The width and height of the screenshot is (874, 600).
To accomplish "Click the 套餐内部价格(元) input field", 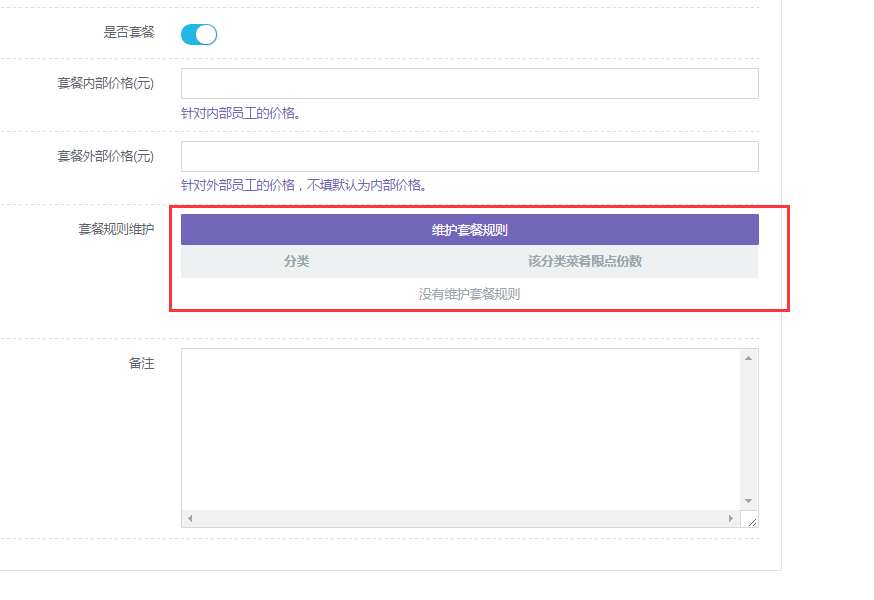I will pos(469,84).
